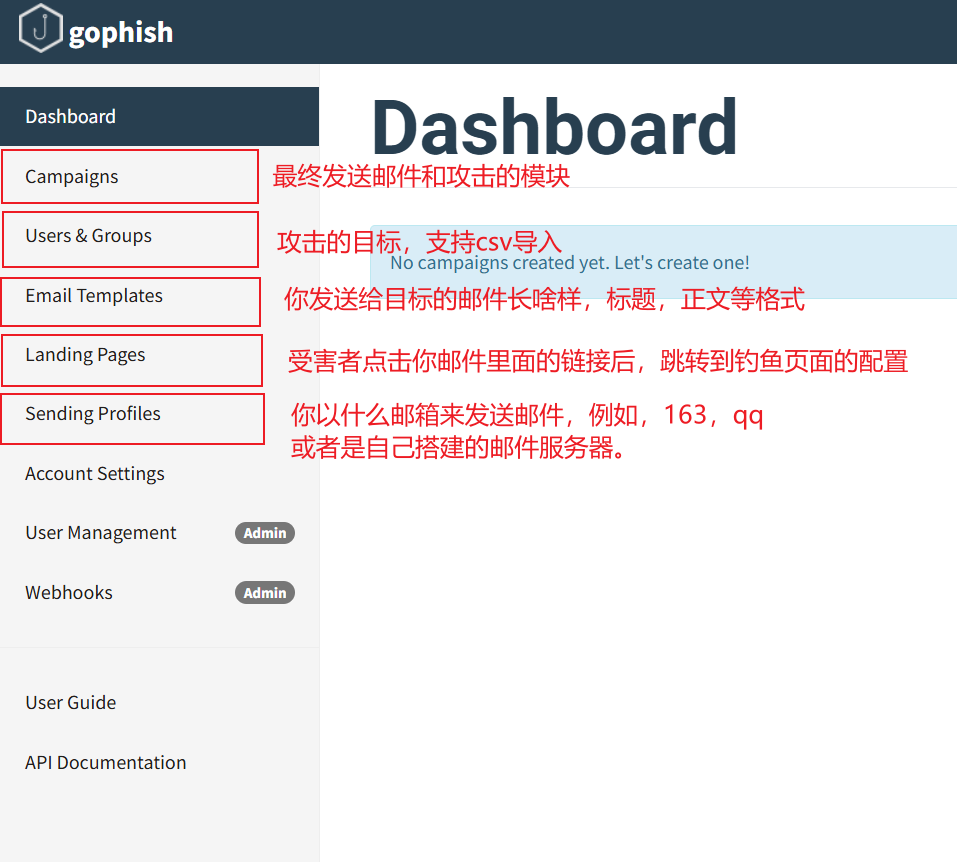Go to User Management
Viewport: 957px width, 862px height.
[x=101, y=533]
